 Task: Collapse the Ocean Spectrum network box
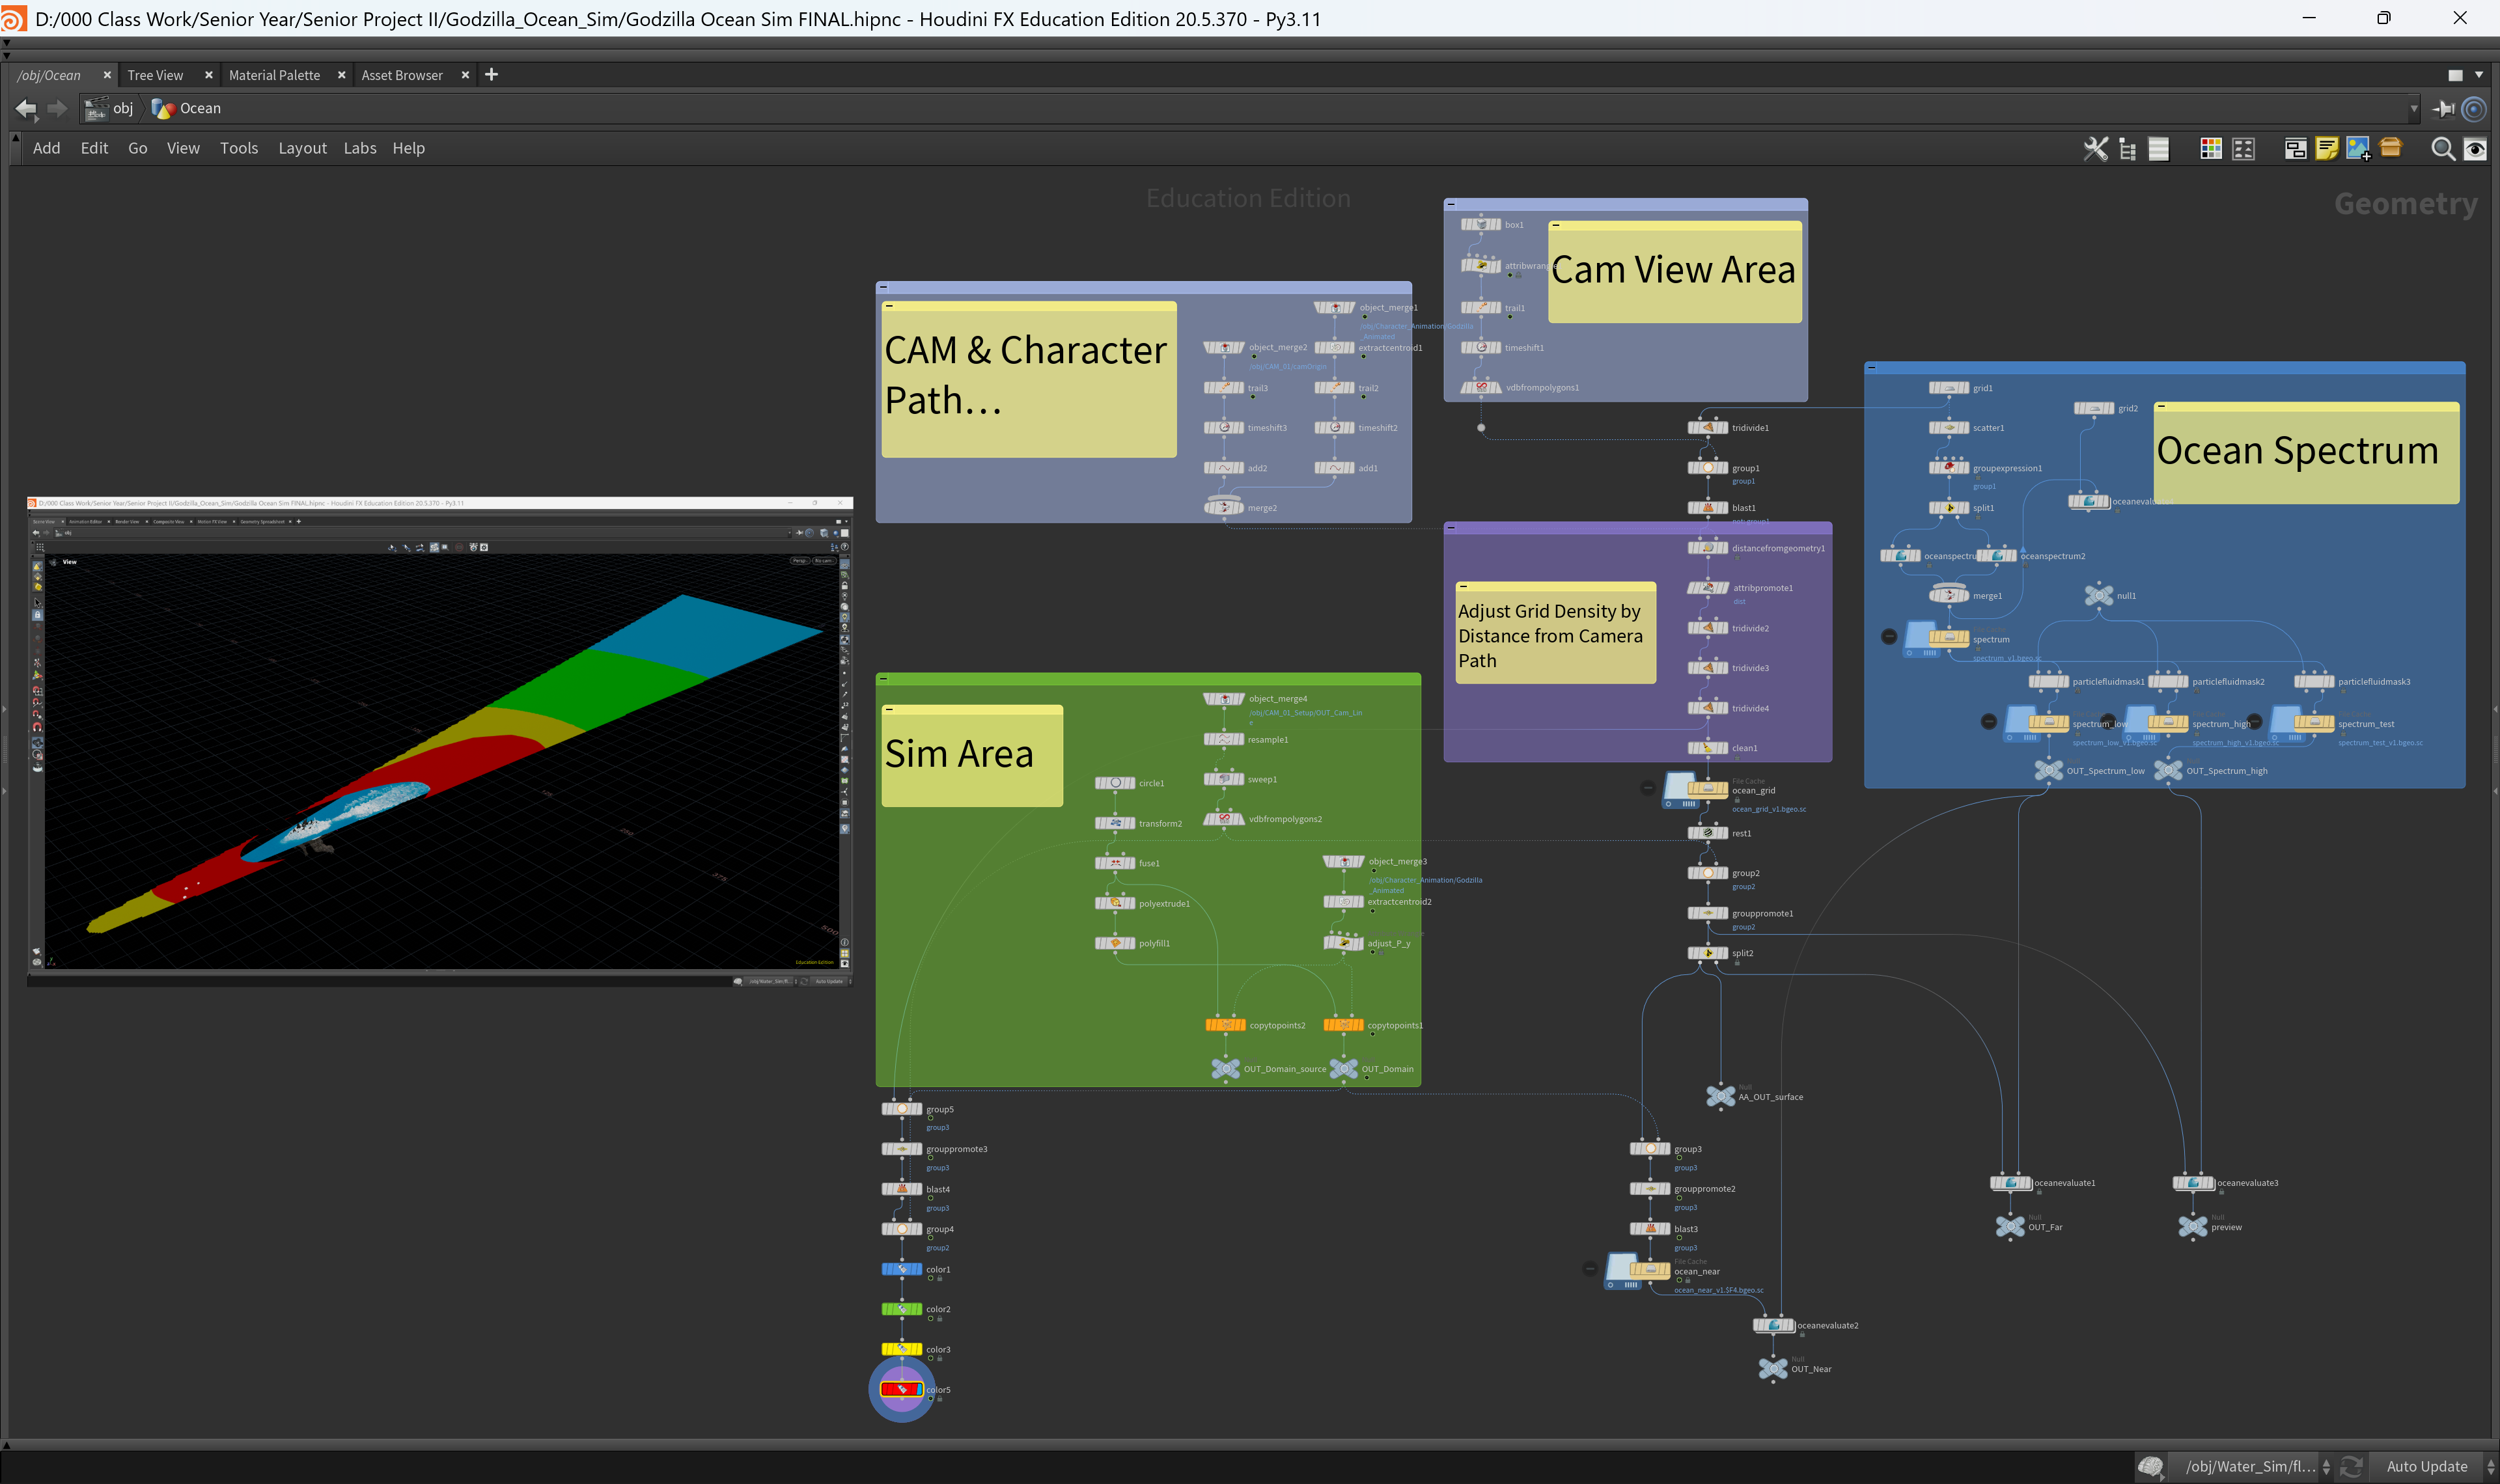point(1872,368)
